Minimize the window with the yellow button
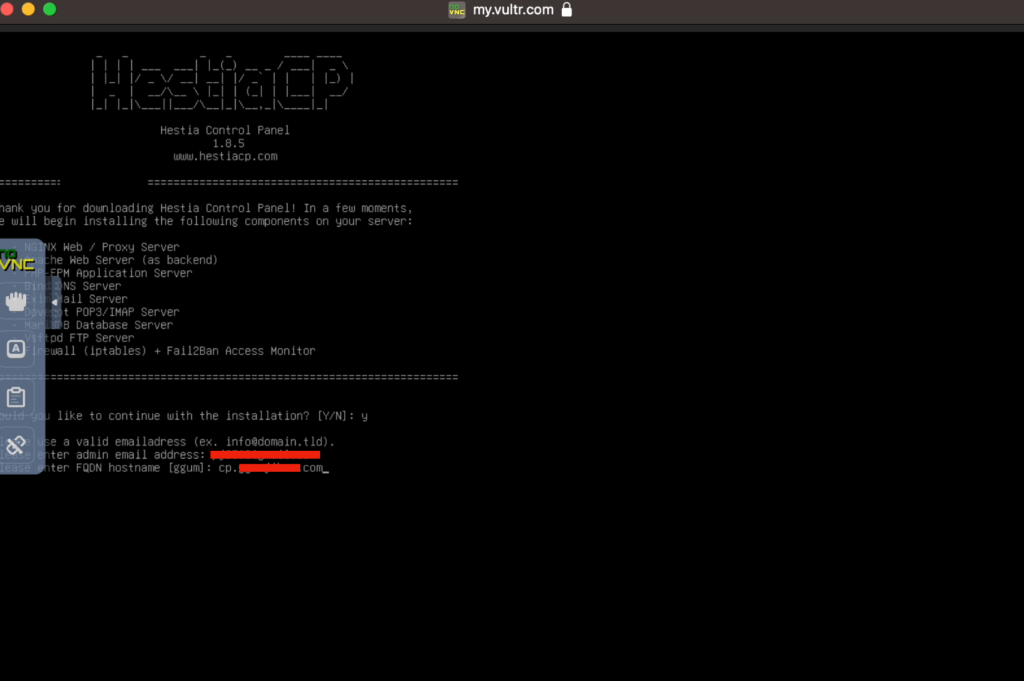1024x681 pixels. [28, 9]
